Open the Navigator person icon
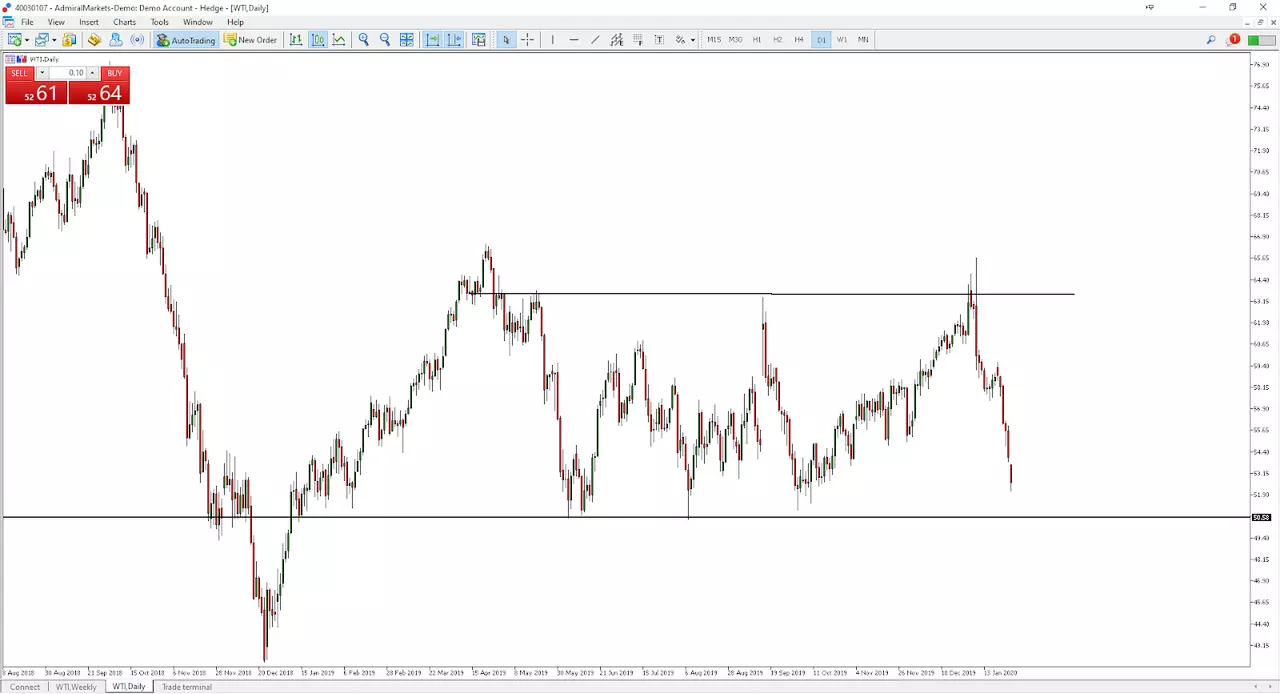This screenshot has width=1280, height=694. click(x=116, y=40)
